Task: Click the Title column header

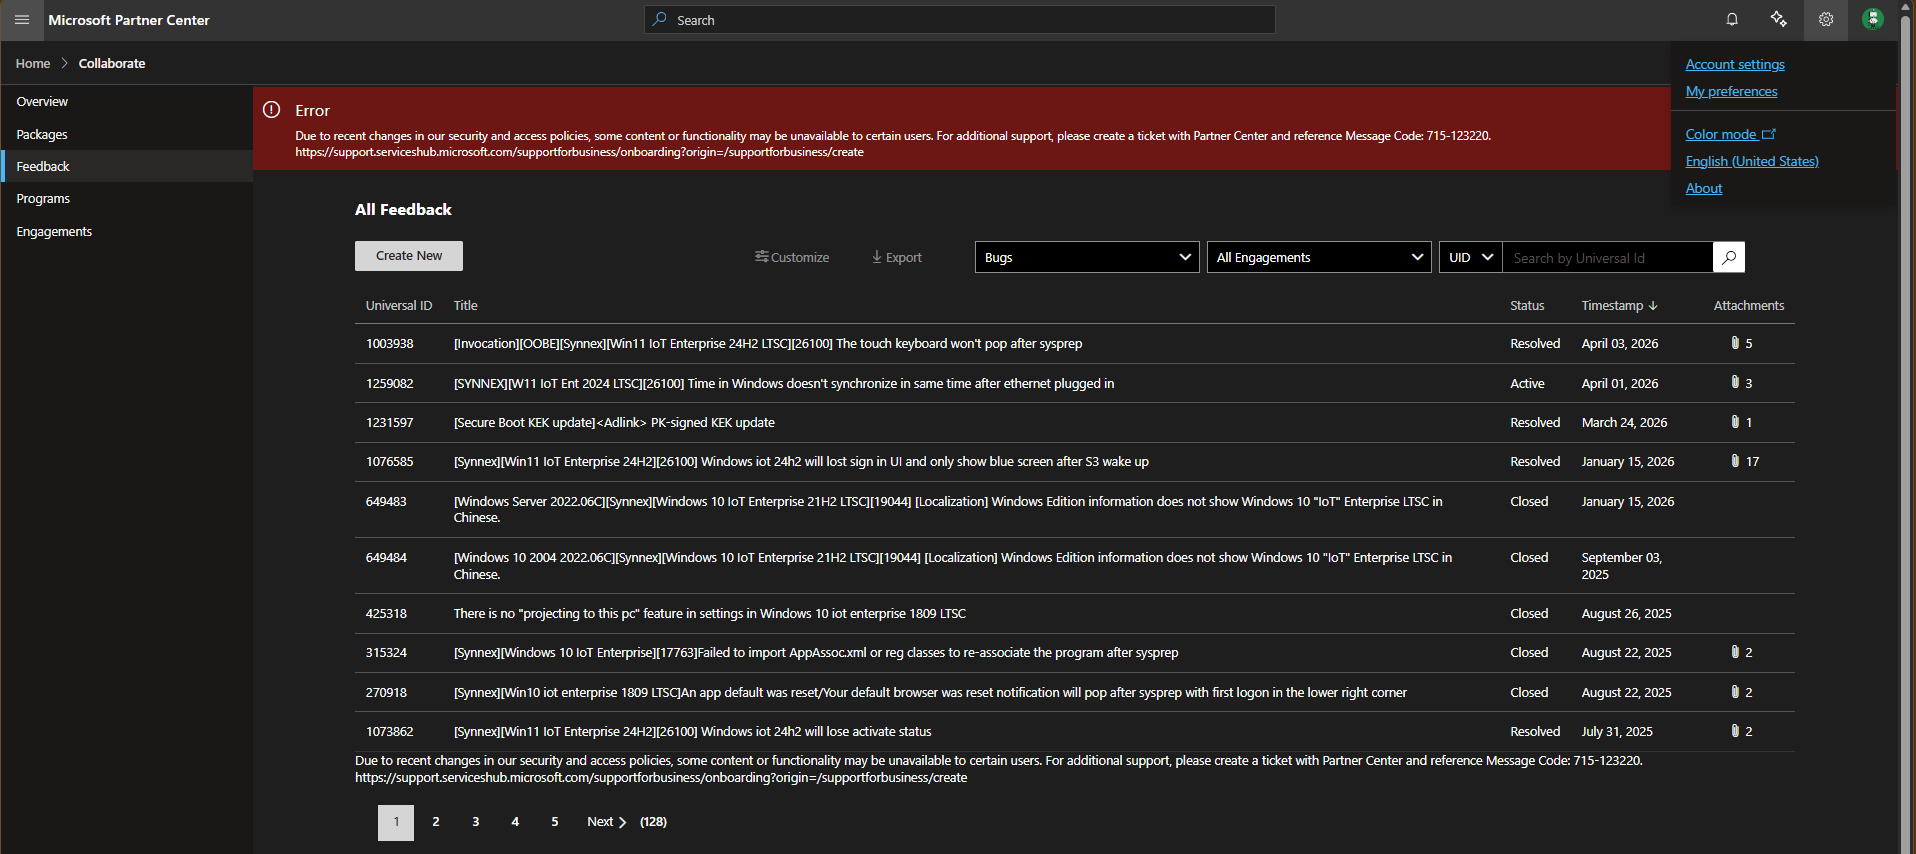Action: [x=465, y=306]
